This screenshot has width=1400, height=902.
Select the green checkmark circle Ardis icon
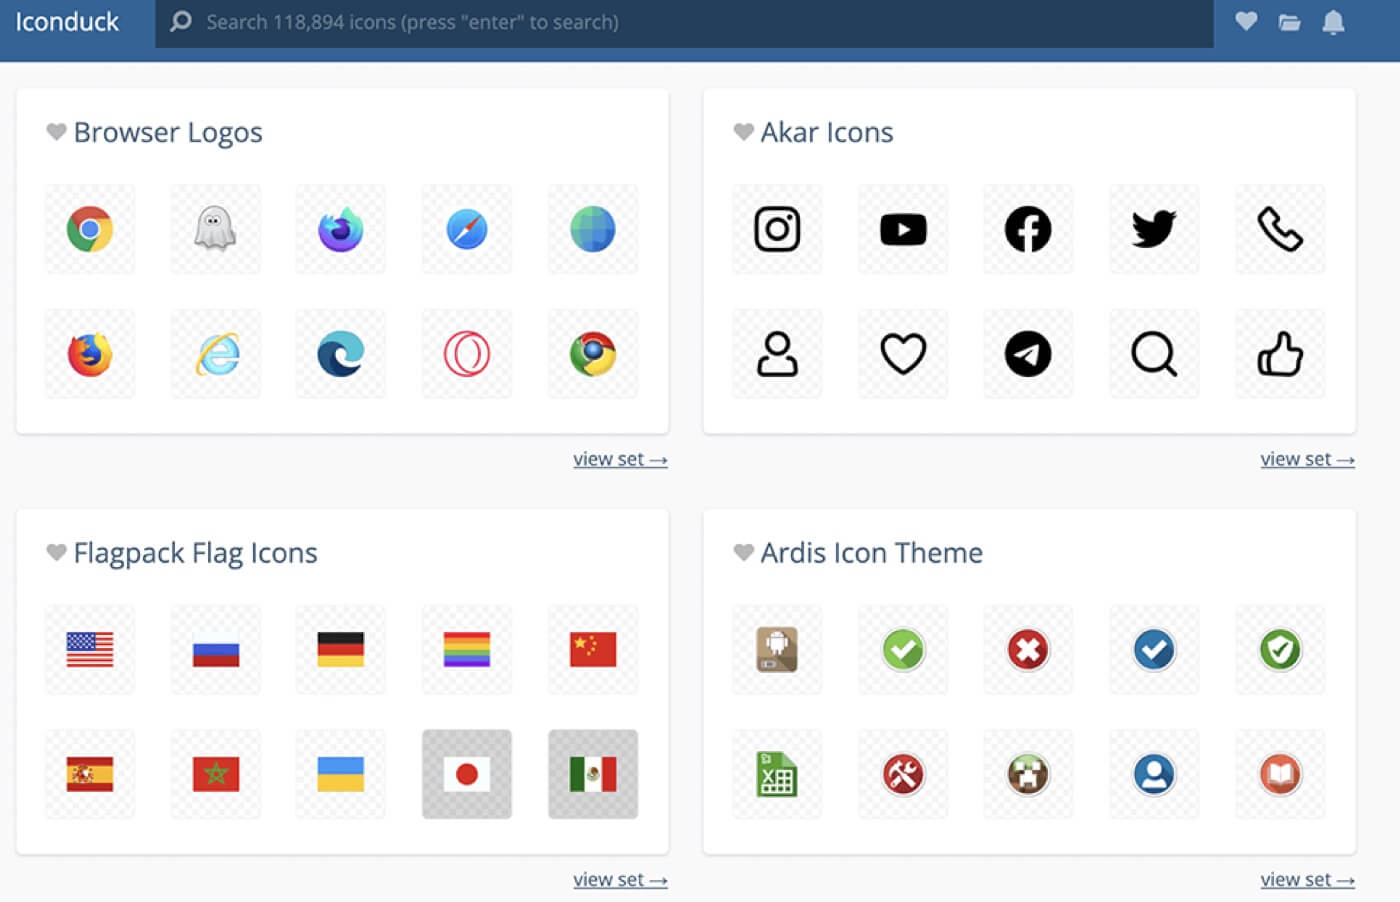click(903, 650)
